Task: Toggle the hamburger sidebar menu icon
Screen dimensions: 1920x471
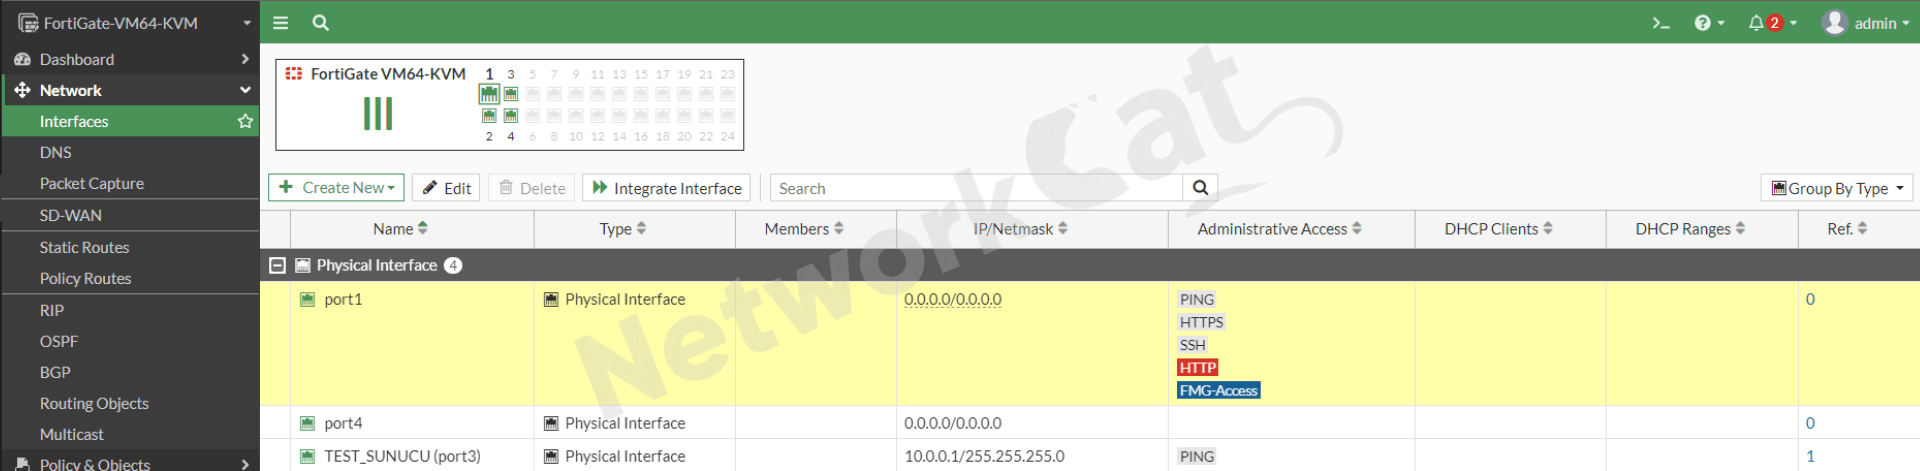Action: [281, 22]
